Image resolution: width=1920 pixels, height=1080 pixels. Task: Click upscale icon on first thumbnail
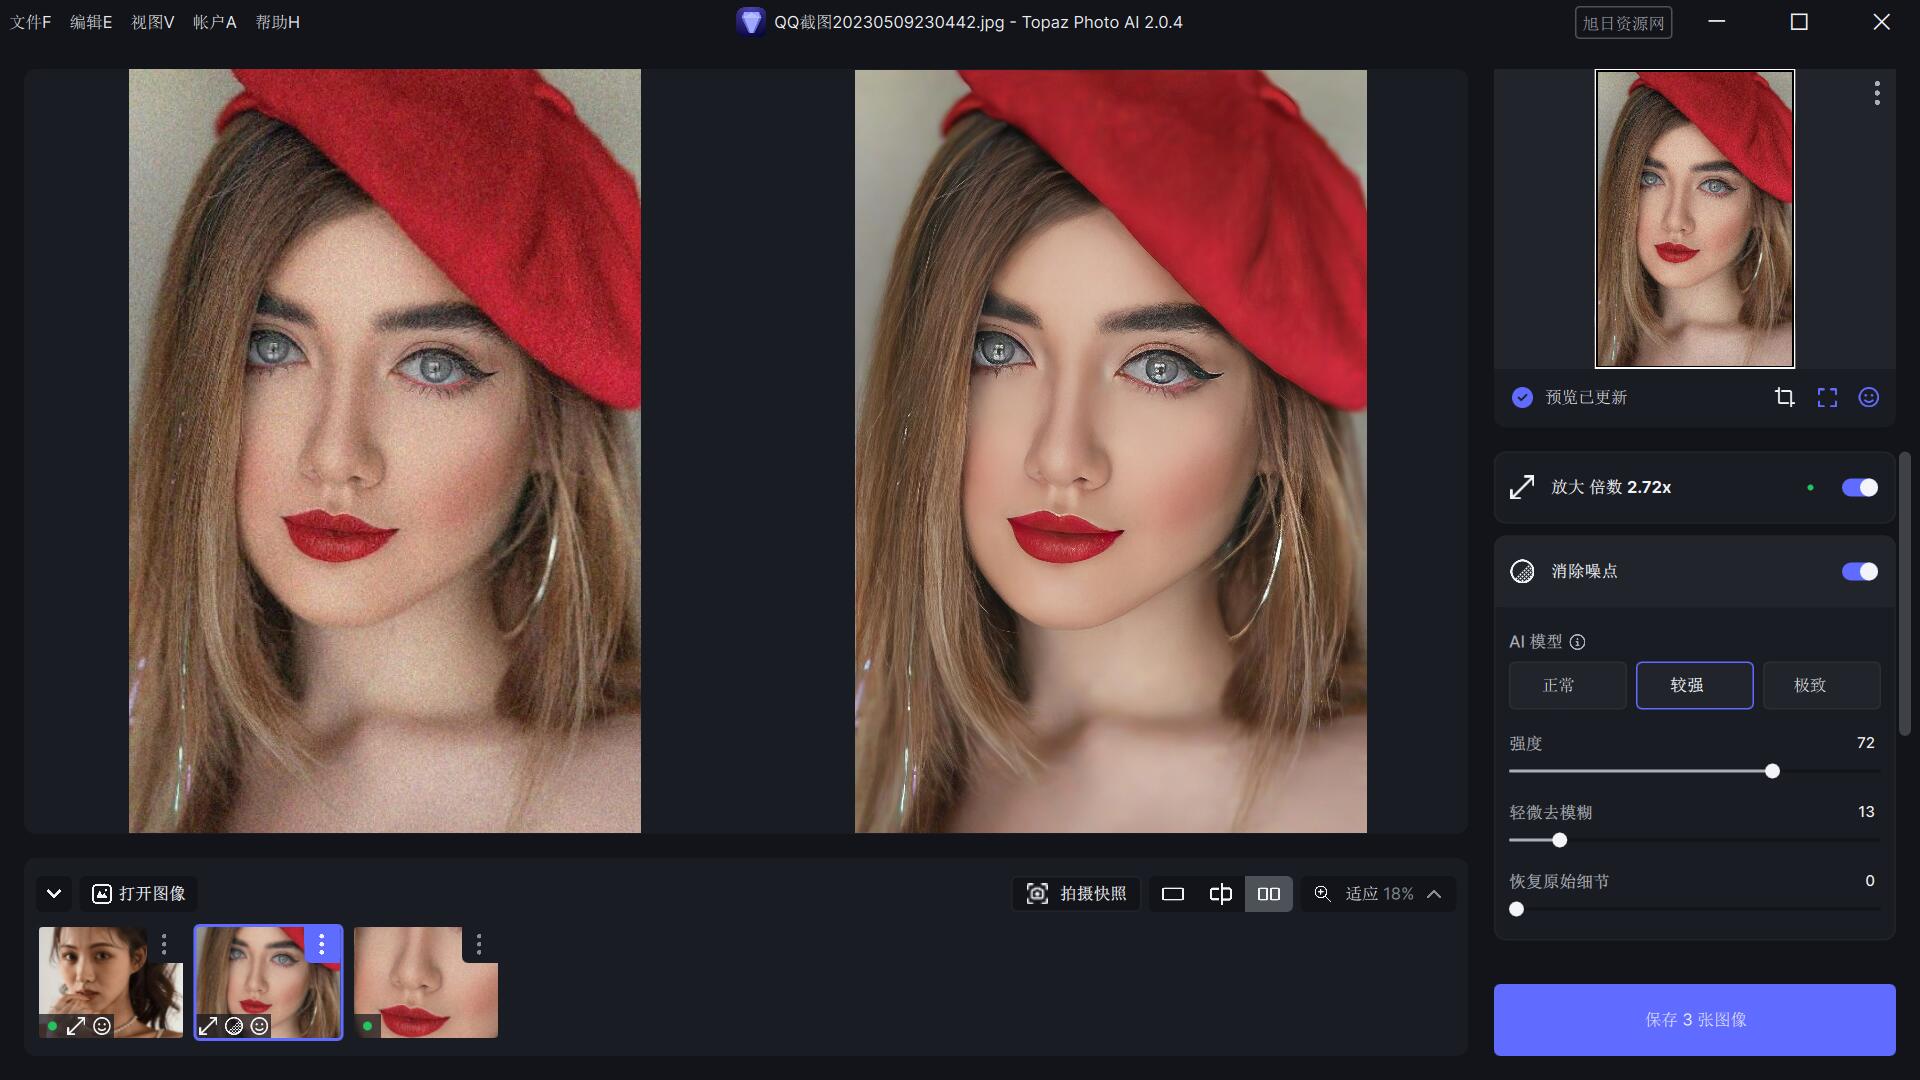(76, 1025)
